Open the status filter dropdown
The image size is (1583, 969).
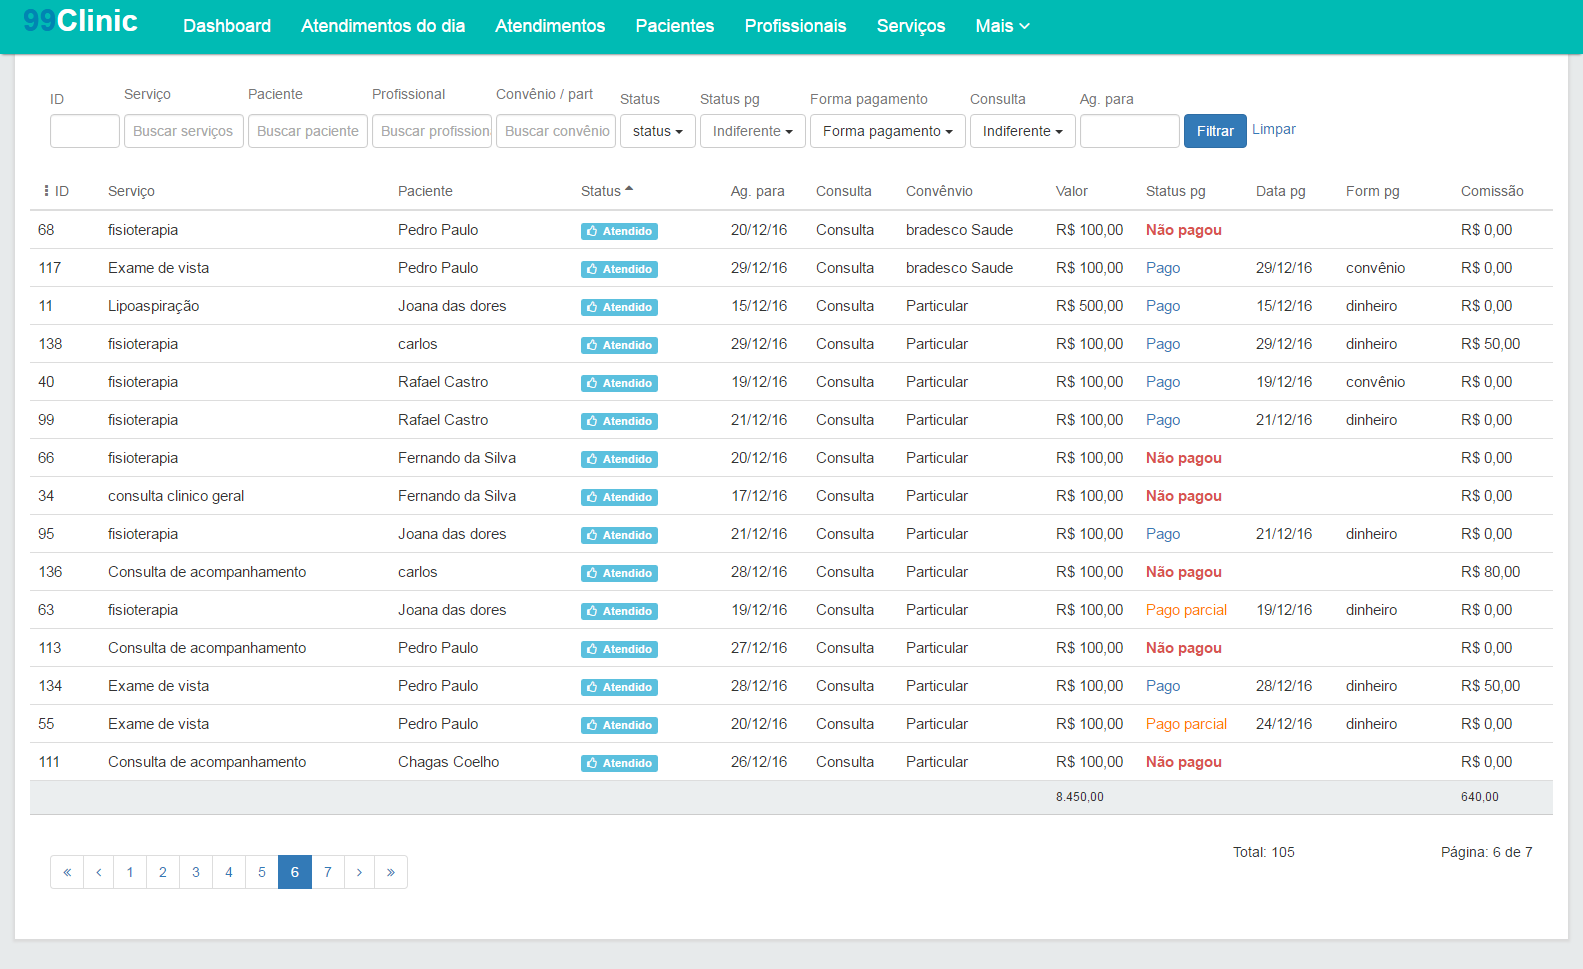657,131
